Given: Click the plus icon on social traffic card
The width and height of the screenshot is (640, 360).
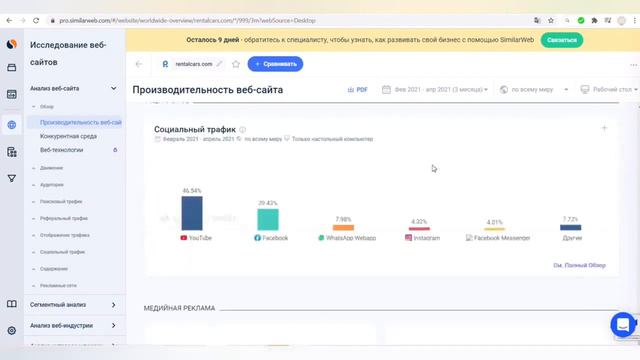Looking at the screenshot, I should 604,128.
